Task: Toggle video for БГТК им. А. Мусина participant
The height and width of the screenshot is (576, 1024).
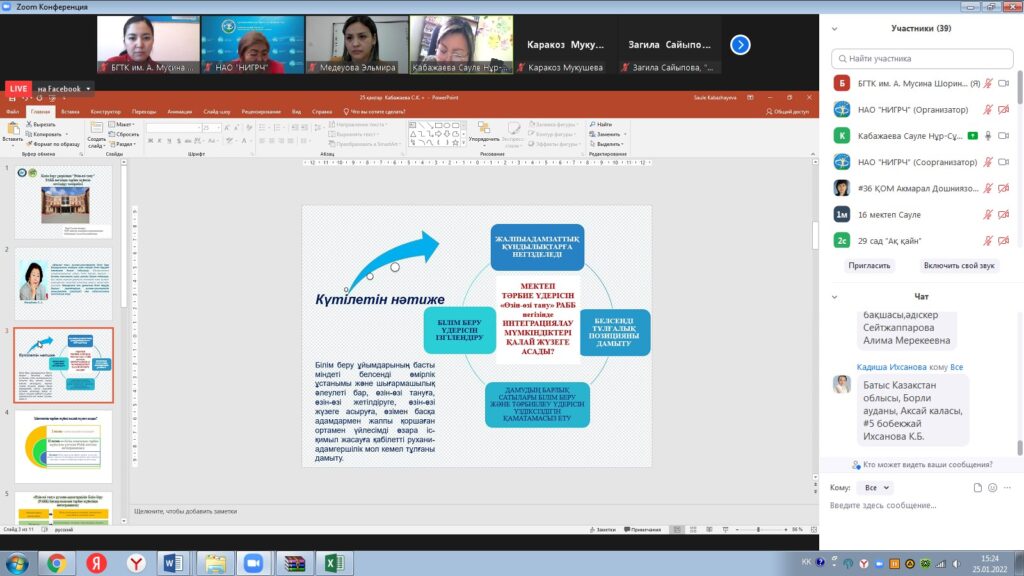Action: [x=1004, y=84]
